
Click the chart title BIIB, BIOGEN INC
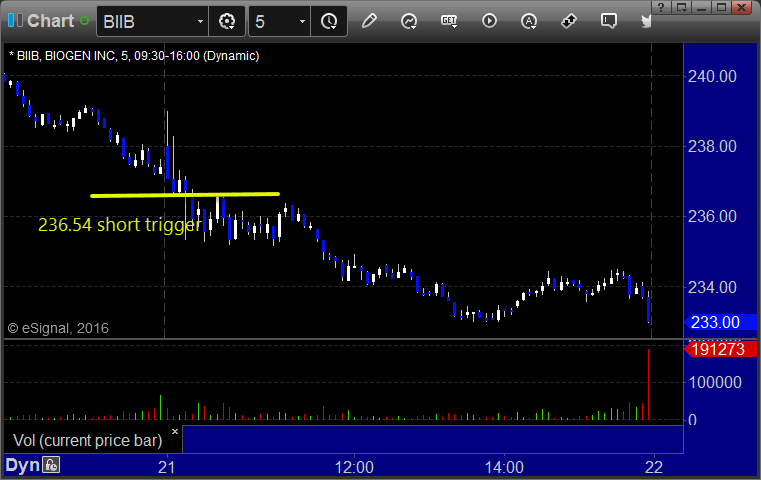tap(134, 56)
